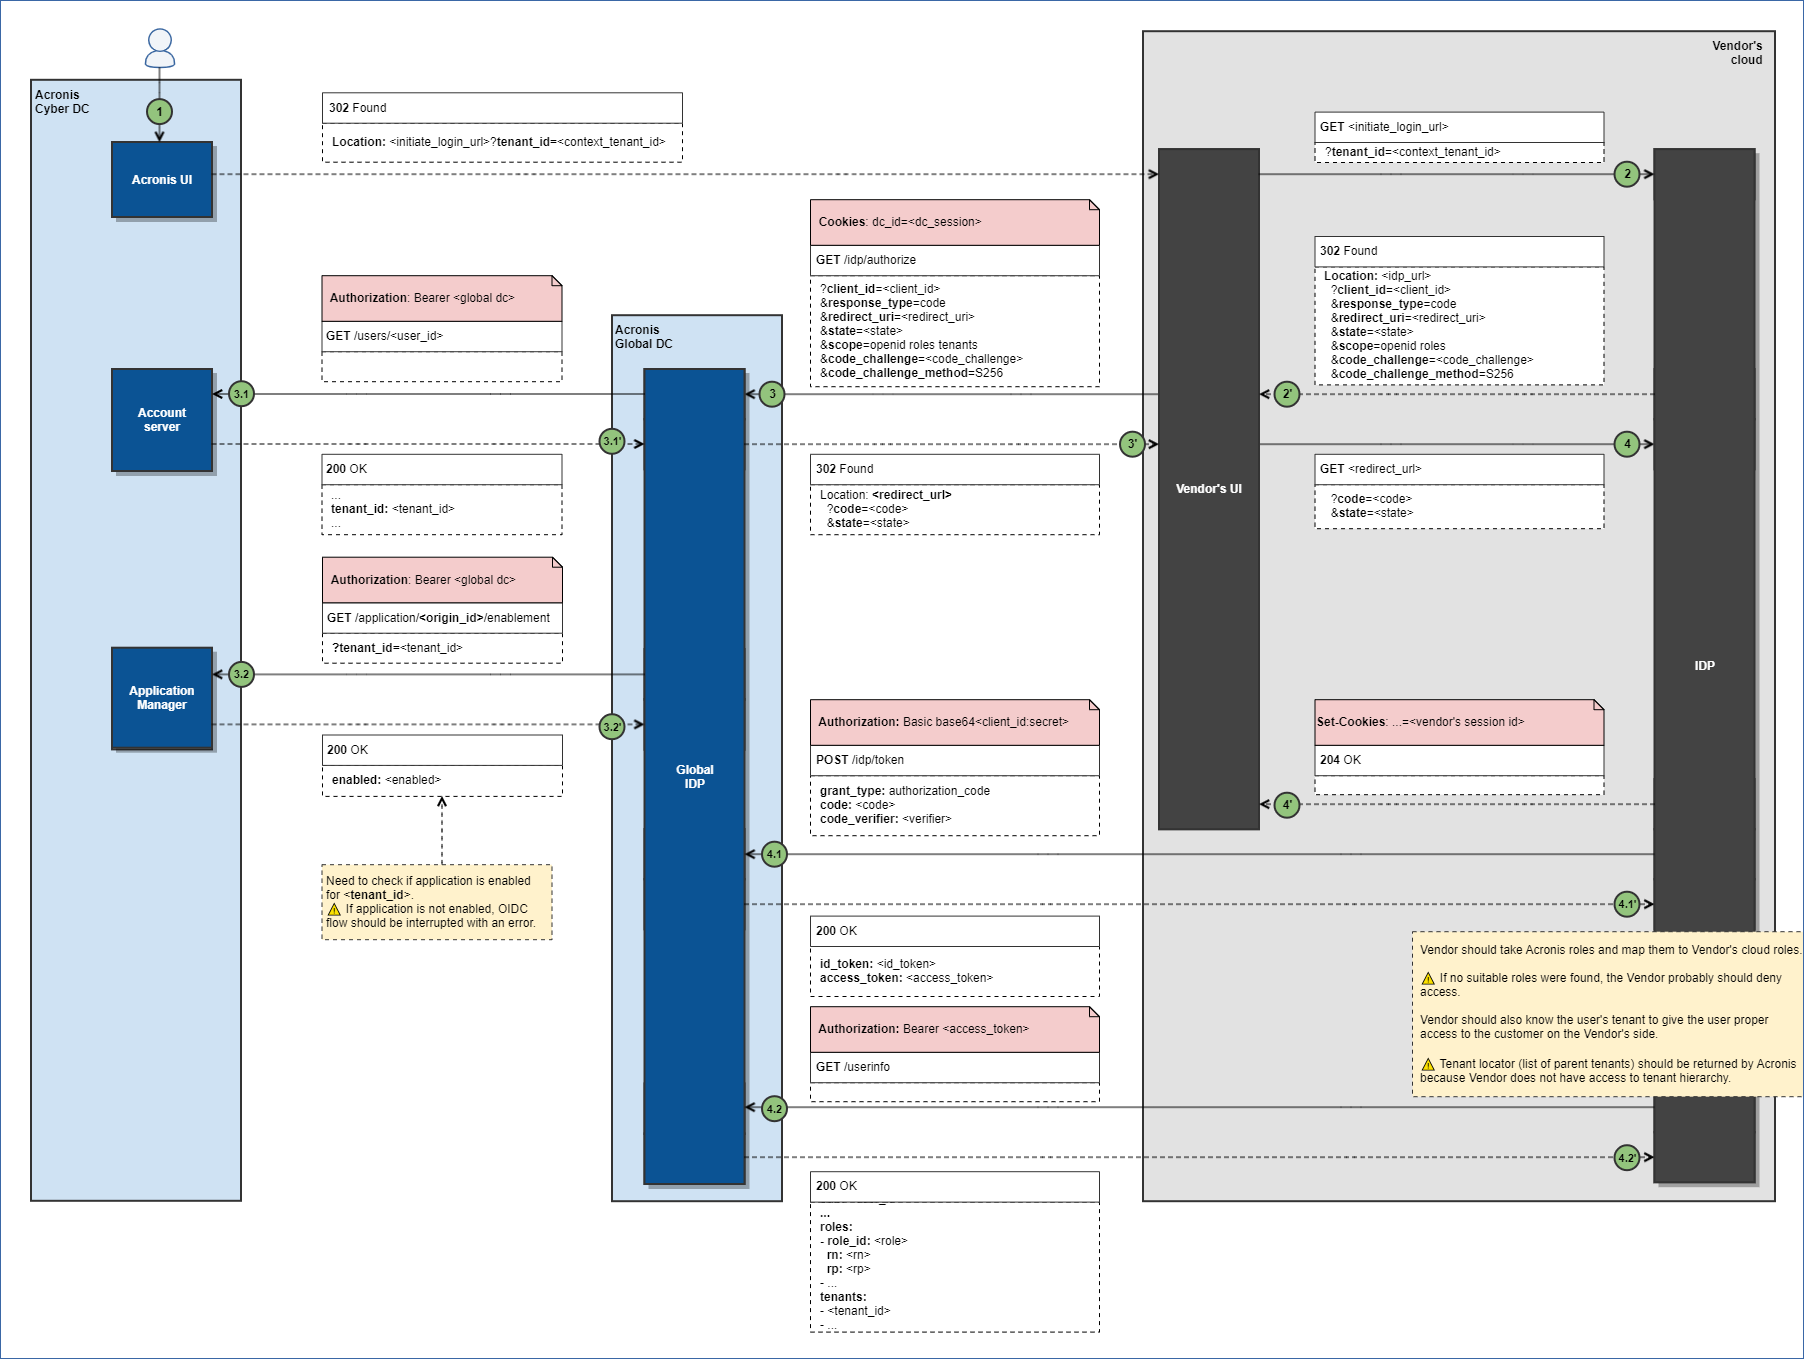Click warning icon beside 'If application is not enabled'
Image resolution: width=1804 pixels, height=1359 pixels.
coord(334,909)
